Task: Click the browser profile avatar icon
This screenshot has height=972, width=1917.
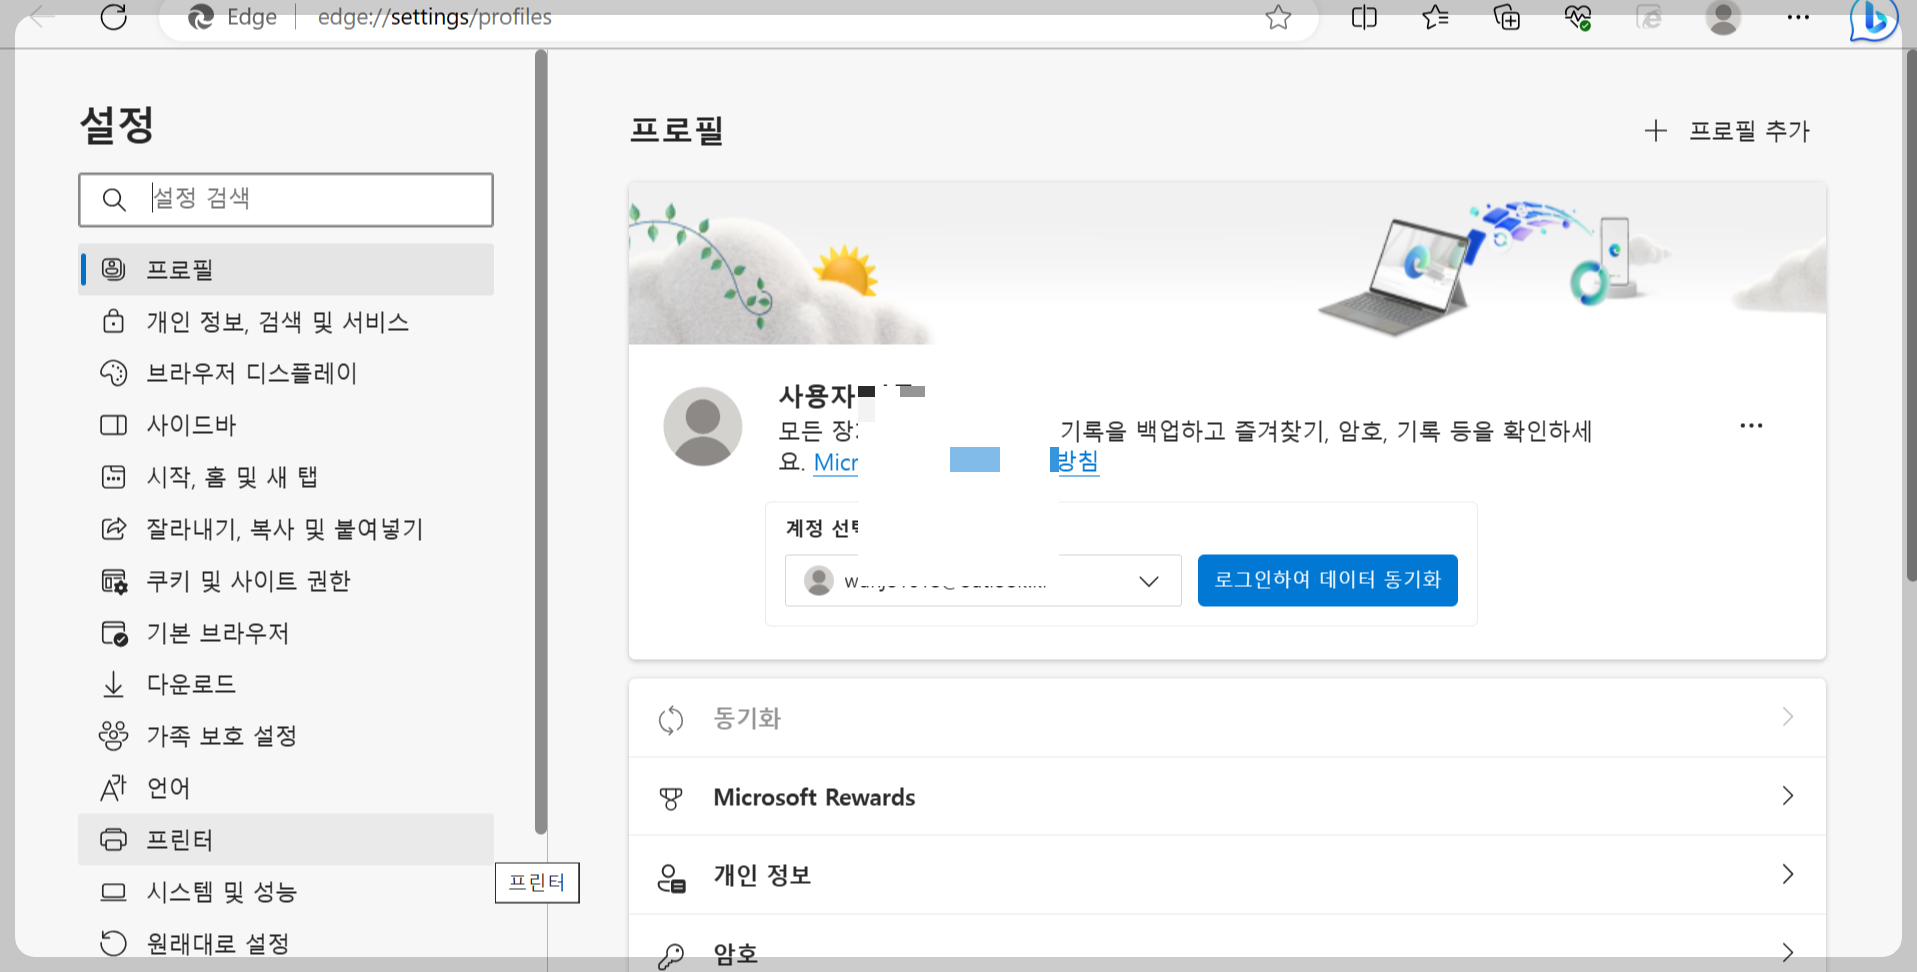Action: pos(1723,17)
